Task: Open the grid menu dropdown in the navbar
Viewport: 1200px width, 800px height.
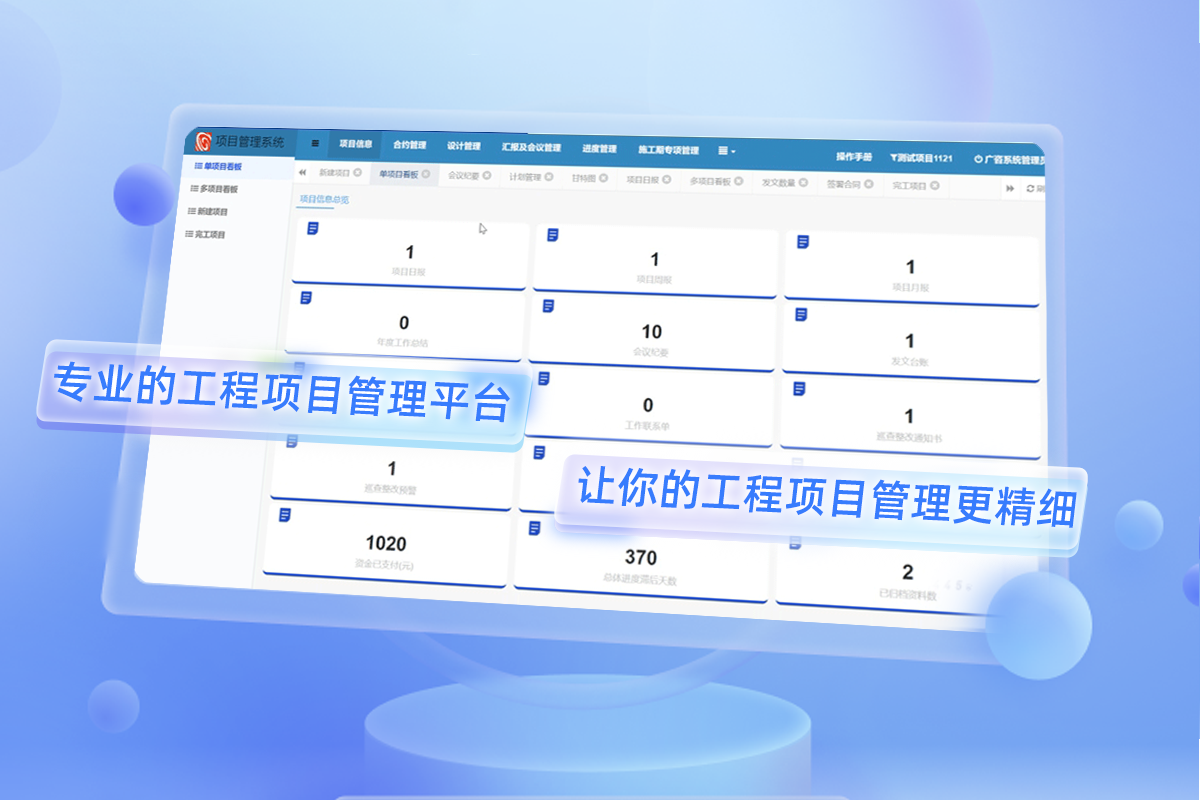Action: tap(723, 150)
